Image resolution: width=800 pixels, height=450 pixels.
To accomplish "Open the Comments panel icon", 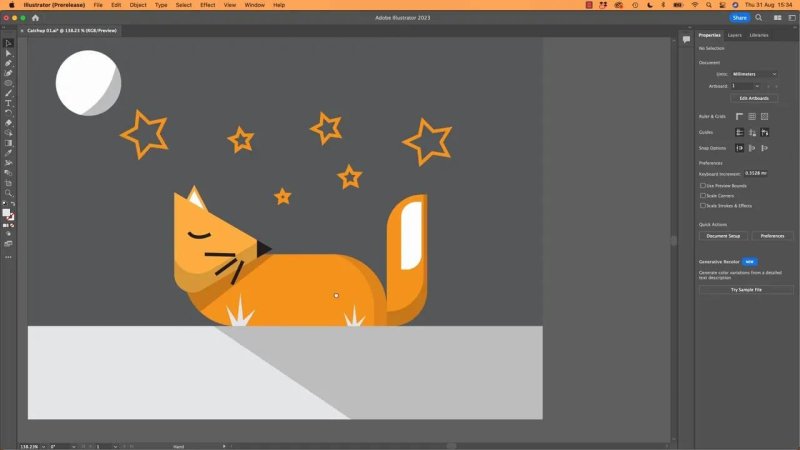I will pyautogui.click(x=686, y=39).
